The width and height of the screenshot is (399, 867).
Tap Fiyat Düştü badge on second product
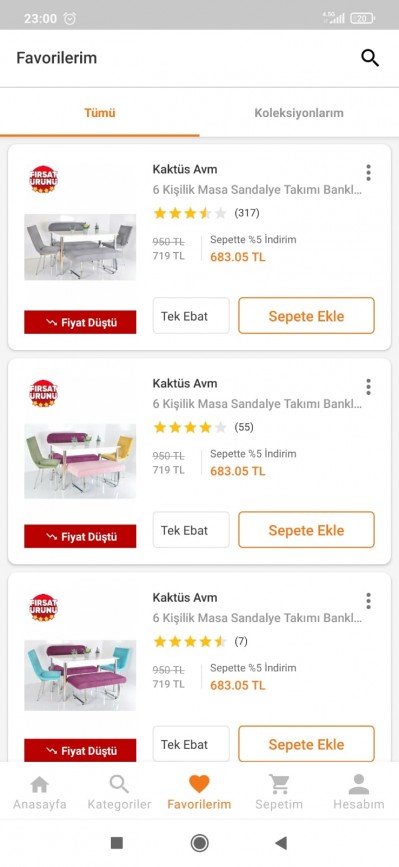click(x=80, y=536)
